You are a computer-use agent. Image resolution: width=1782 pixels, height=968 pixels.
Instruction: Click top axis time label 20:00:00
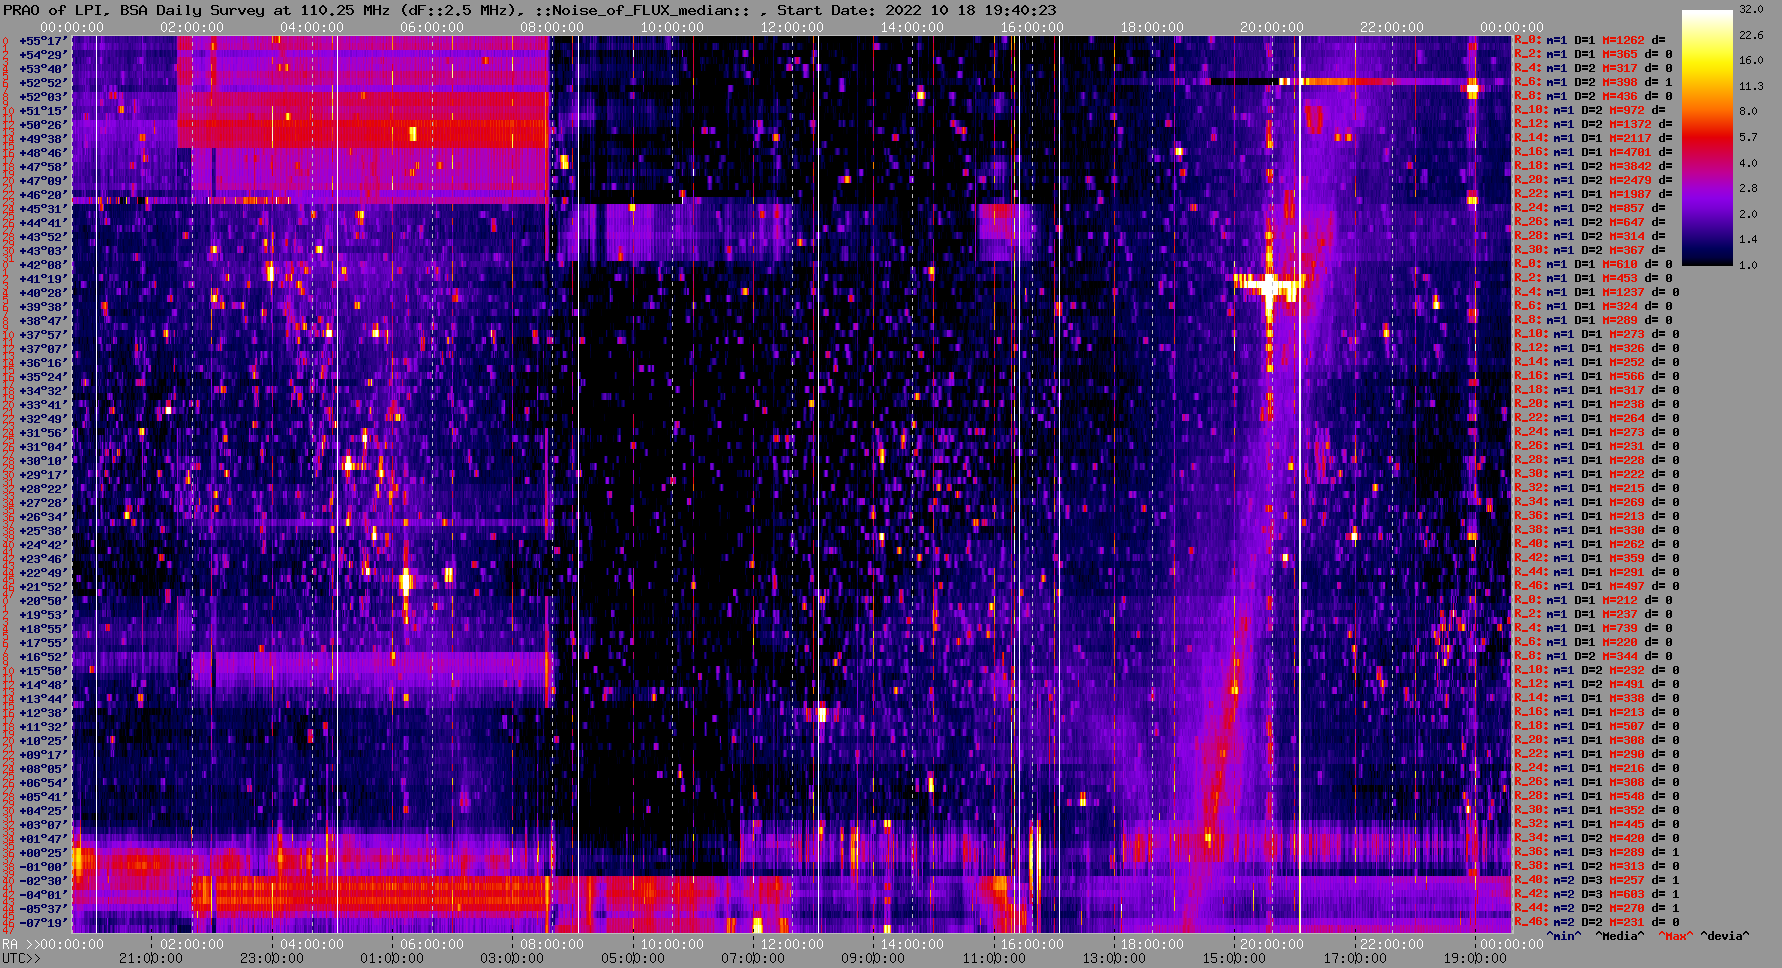coord(1271,27)
